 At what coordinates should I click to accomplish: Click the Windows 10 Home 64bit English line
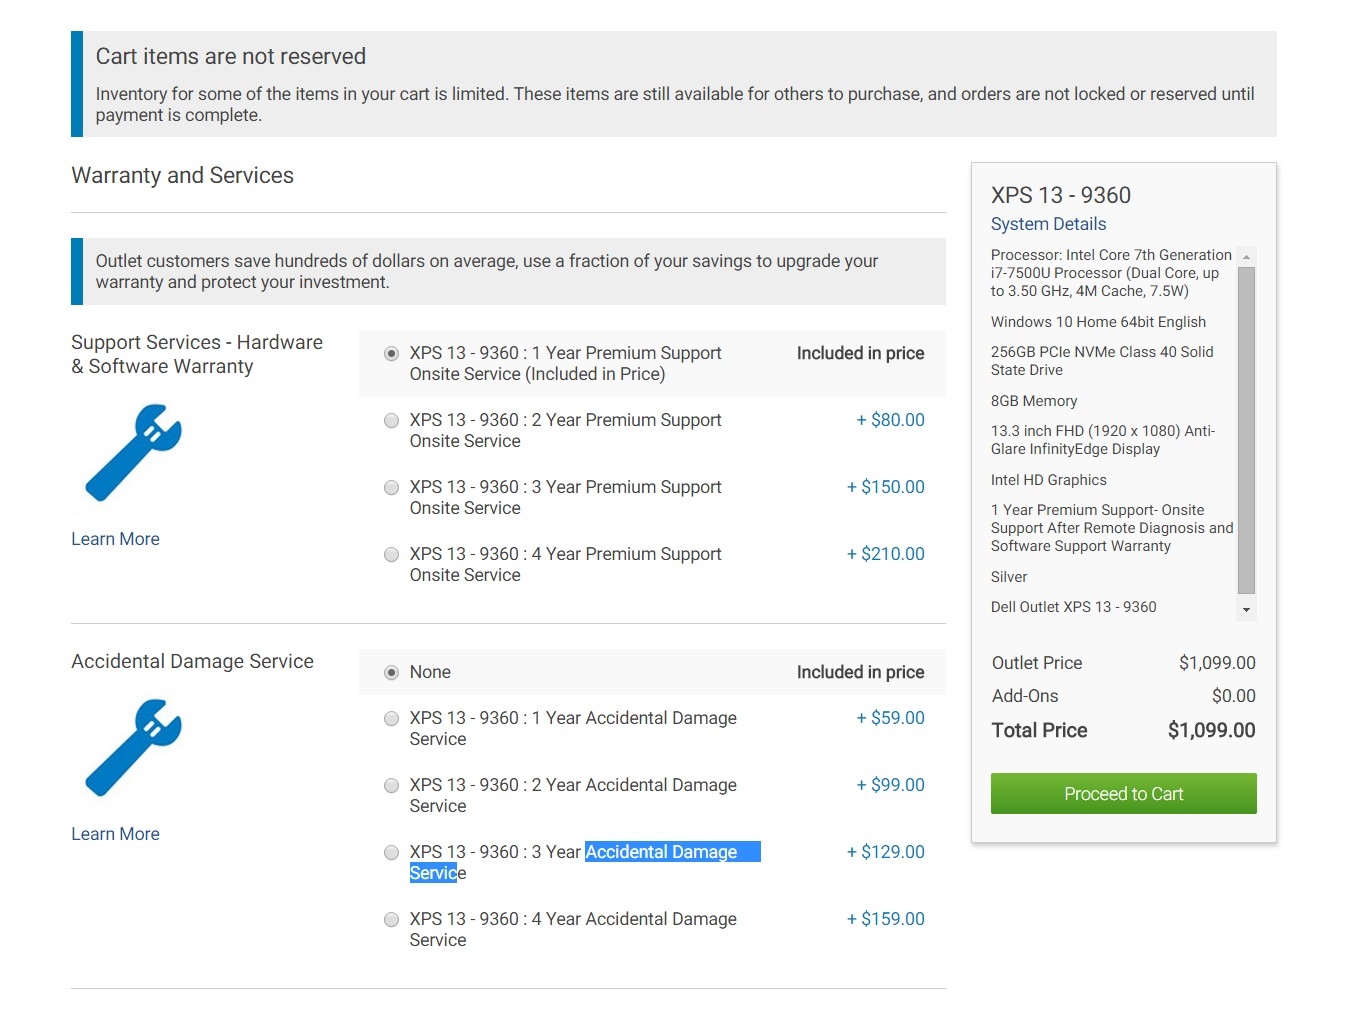[x=1098, y=322]
